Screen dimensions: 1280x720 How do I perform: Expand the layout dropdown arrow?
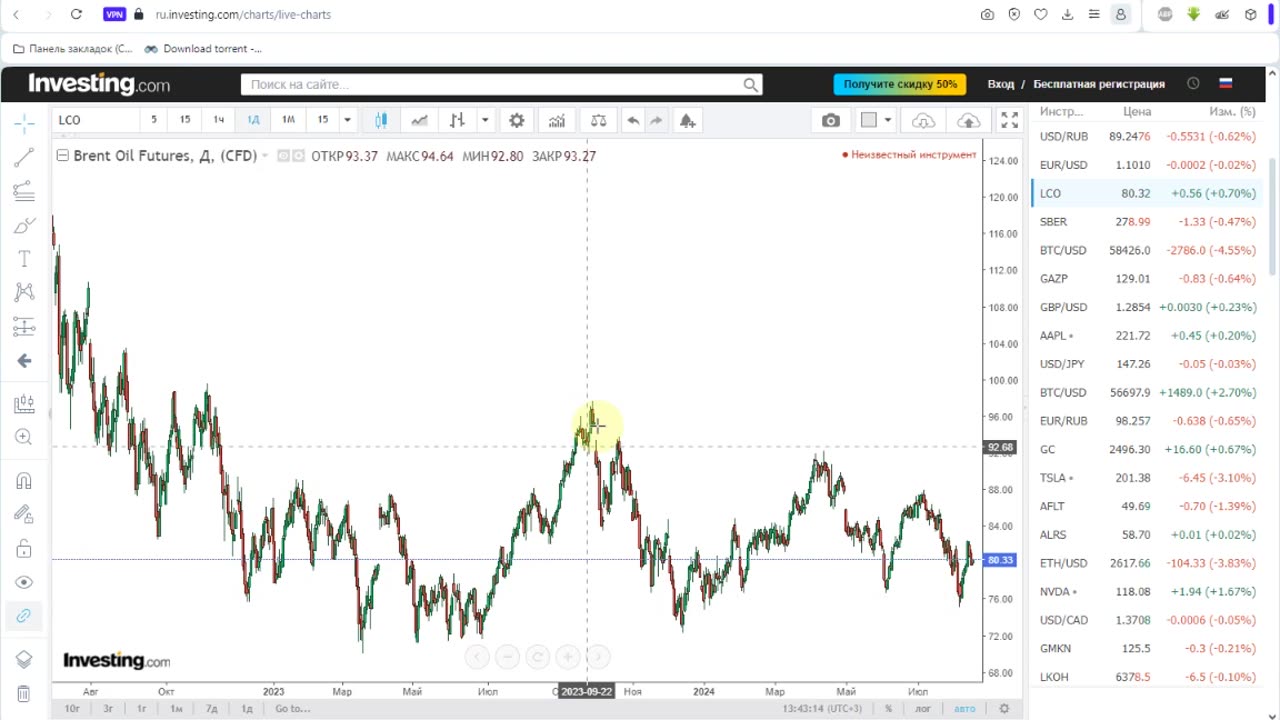tap(887, 120)
